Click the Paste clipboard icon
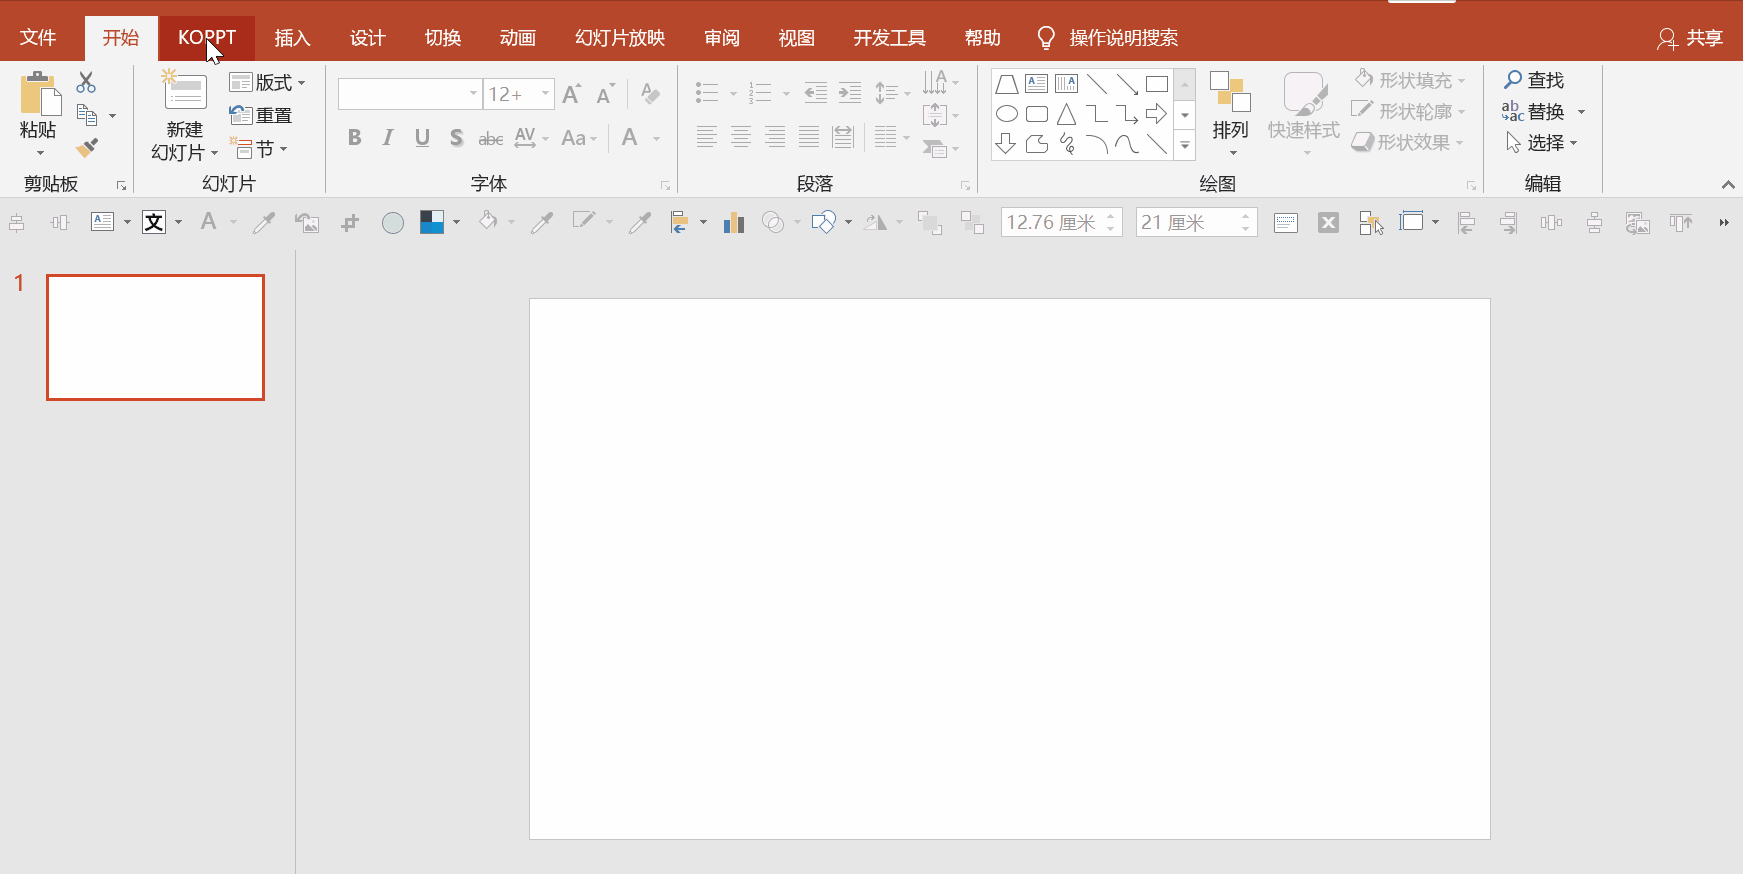 pyautogui.click(x=41, y=94)
